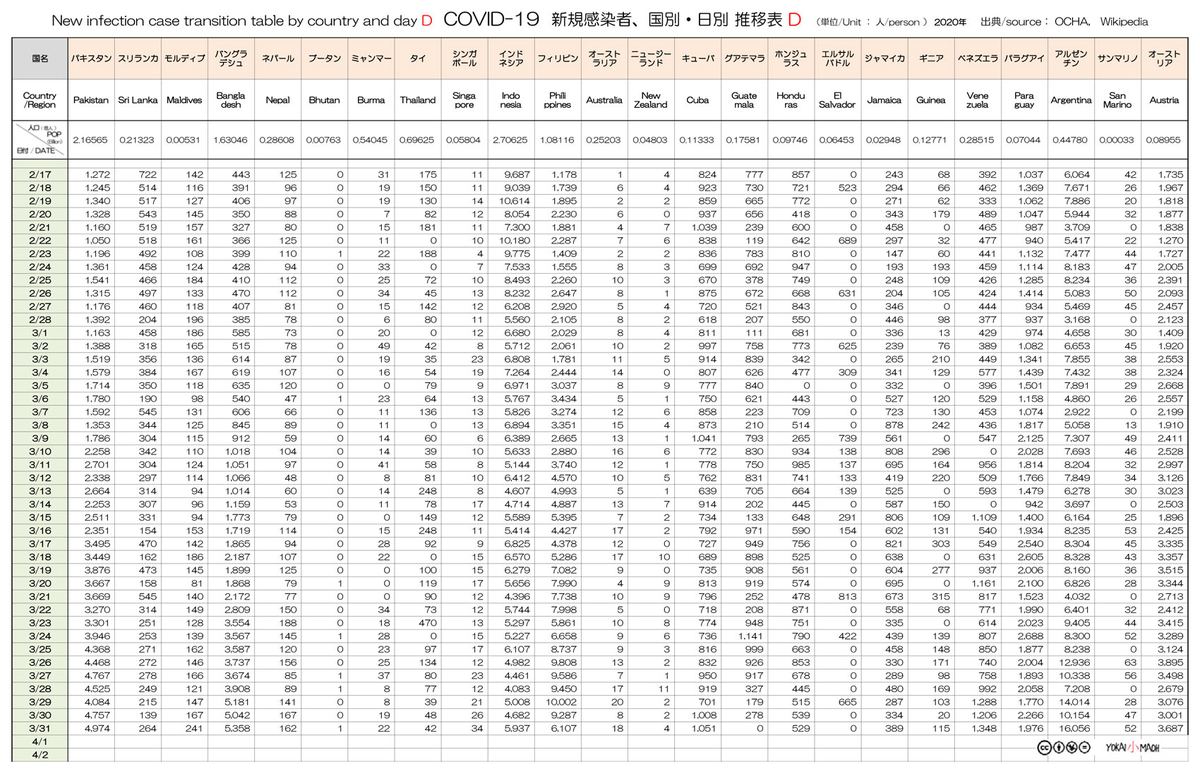Click the Japanese header 'キューバ'
The width and height of the screenshot is (1200, 769).
pos(697,59)
